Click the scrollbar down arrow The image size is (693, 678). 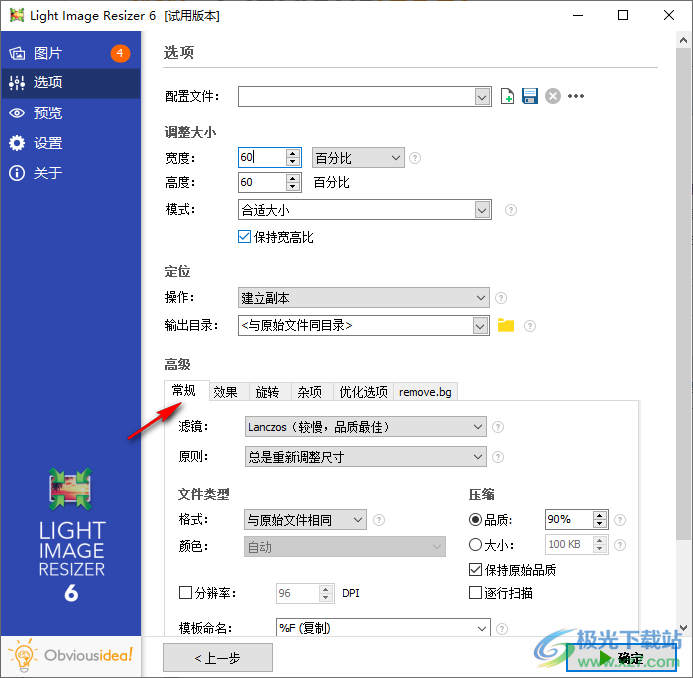click(683, 627)
